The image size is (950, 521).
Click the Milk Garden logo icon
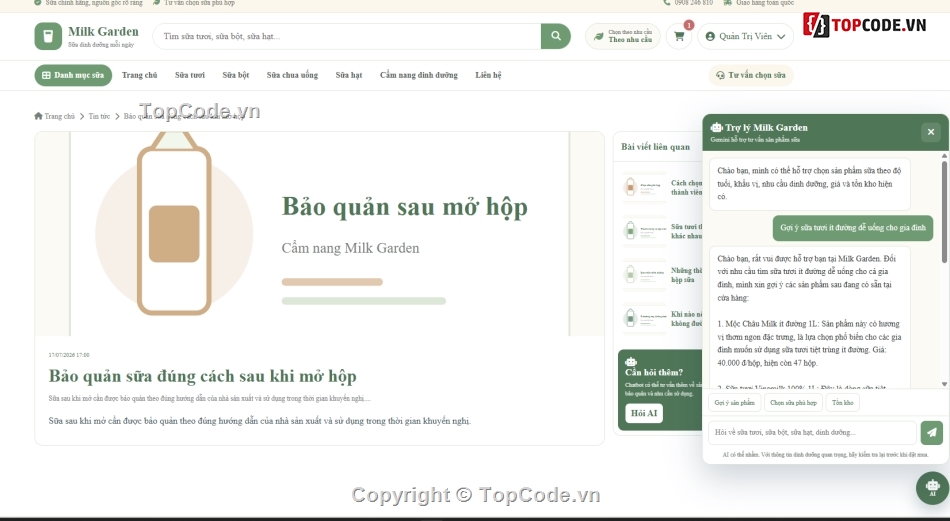(x=48, y=36)
